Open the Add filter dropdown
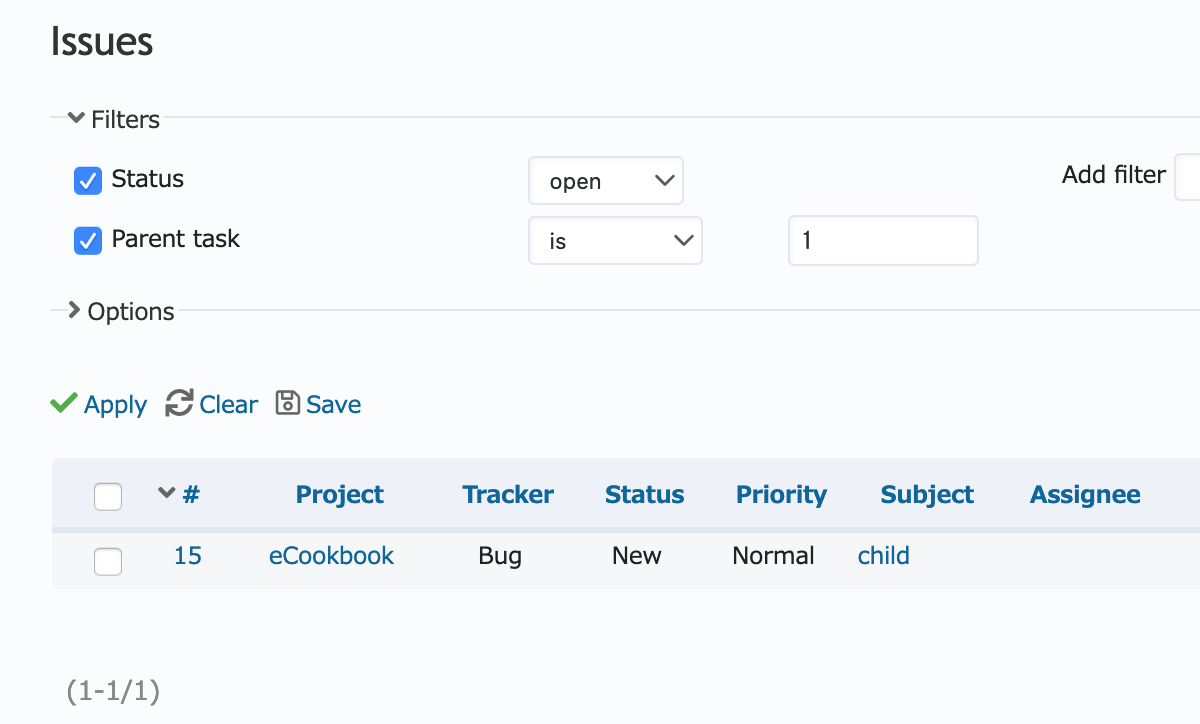The image size is (1200, 724). pos(1187,177)
